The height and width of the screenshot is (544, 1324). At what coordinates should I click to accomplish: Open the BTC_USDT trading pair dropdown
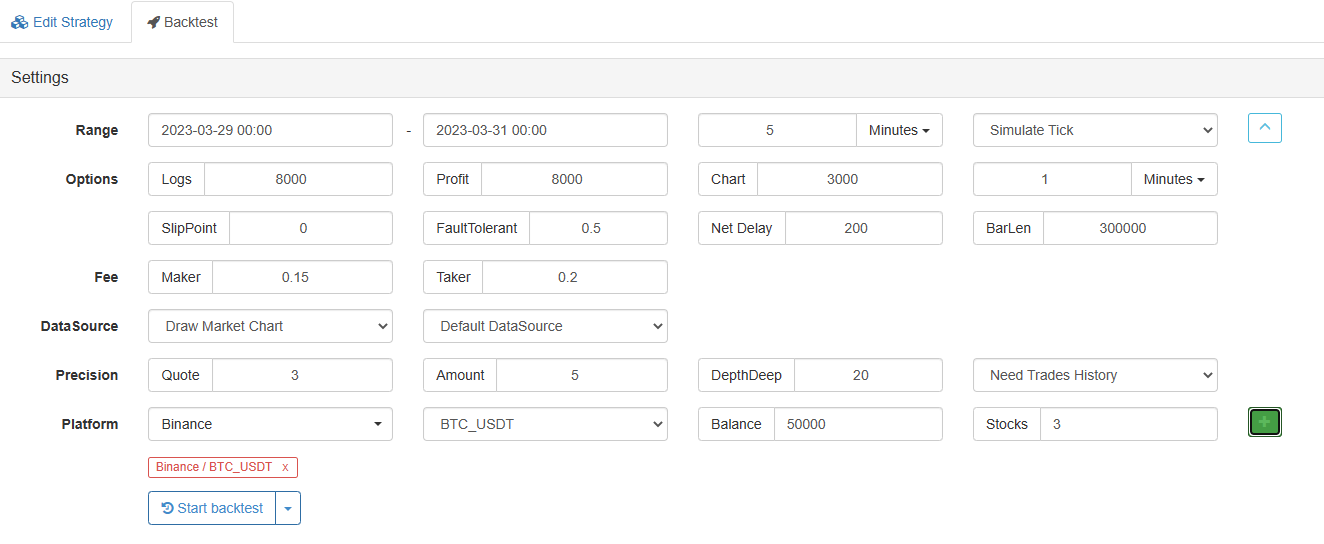pyautogui.click(x=545, y=424)
